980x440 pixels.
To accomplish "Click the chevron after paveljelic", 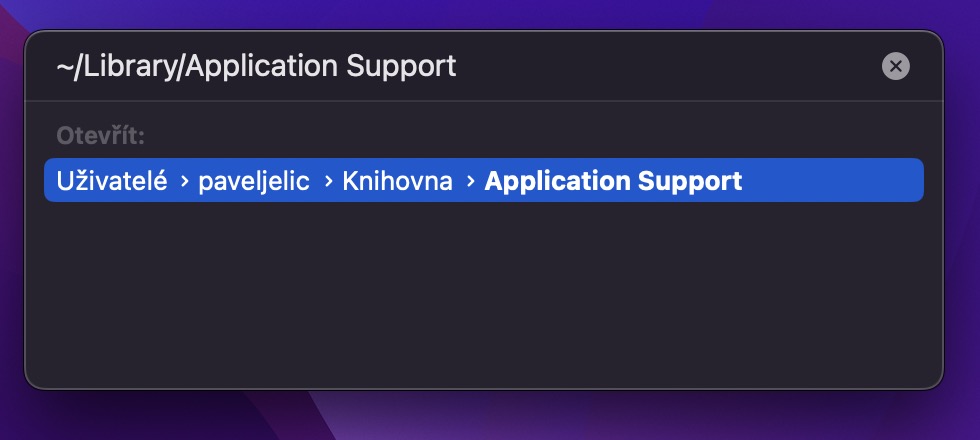I will (327, 181).
